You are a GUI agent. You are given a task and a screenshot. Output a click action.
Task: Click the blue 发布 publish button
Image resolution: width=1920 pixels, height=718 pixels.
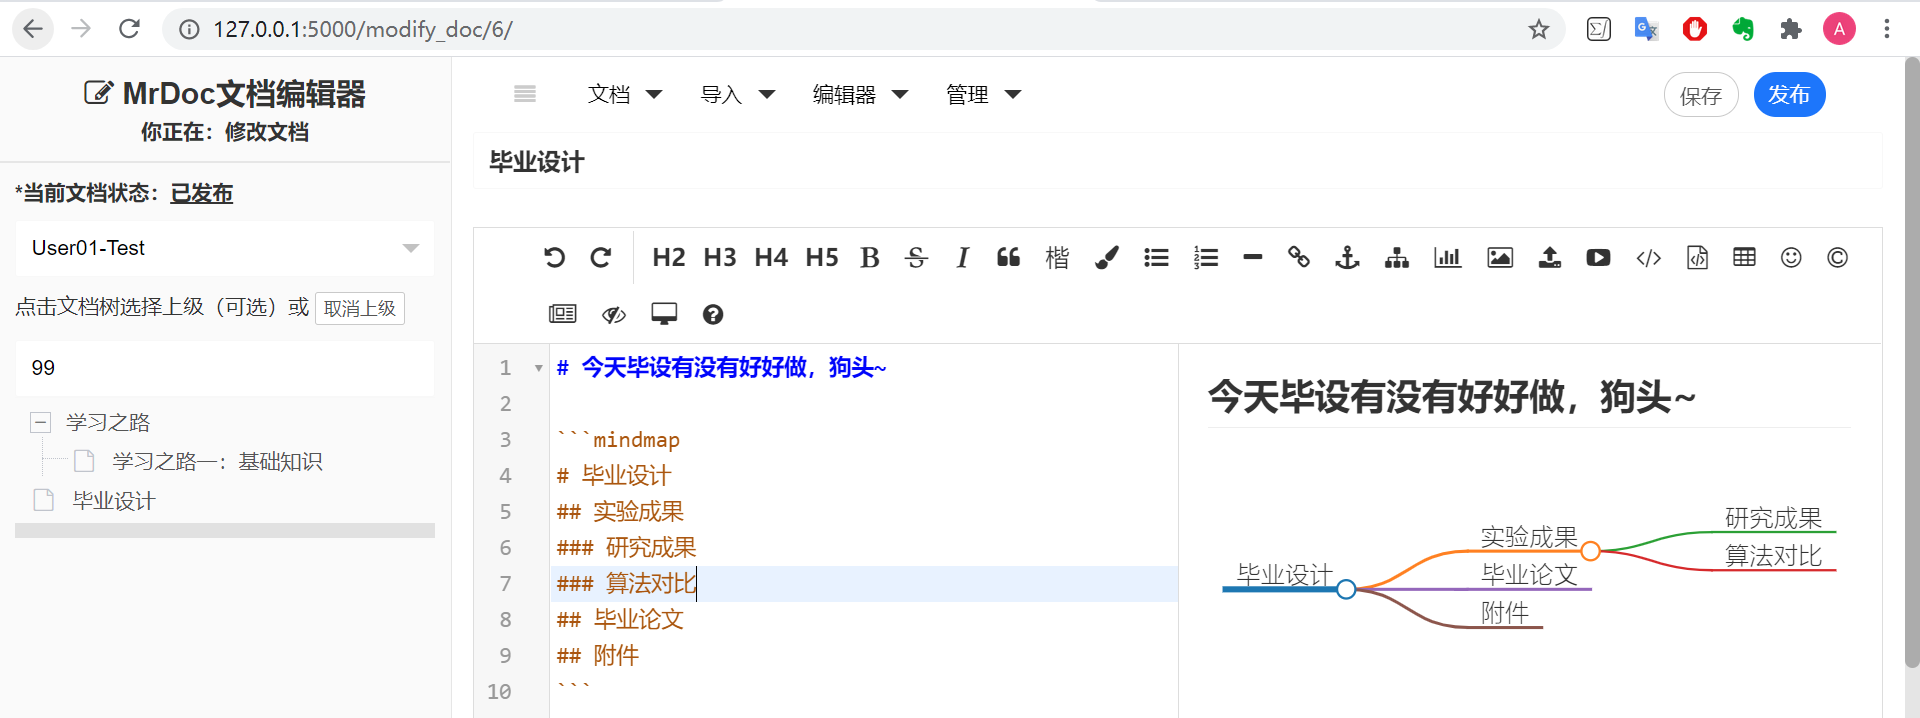pos(1789,94)
